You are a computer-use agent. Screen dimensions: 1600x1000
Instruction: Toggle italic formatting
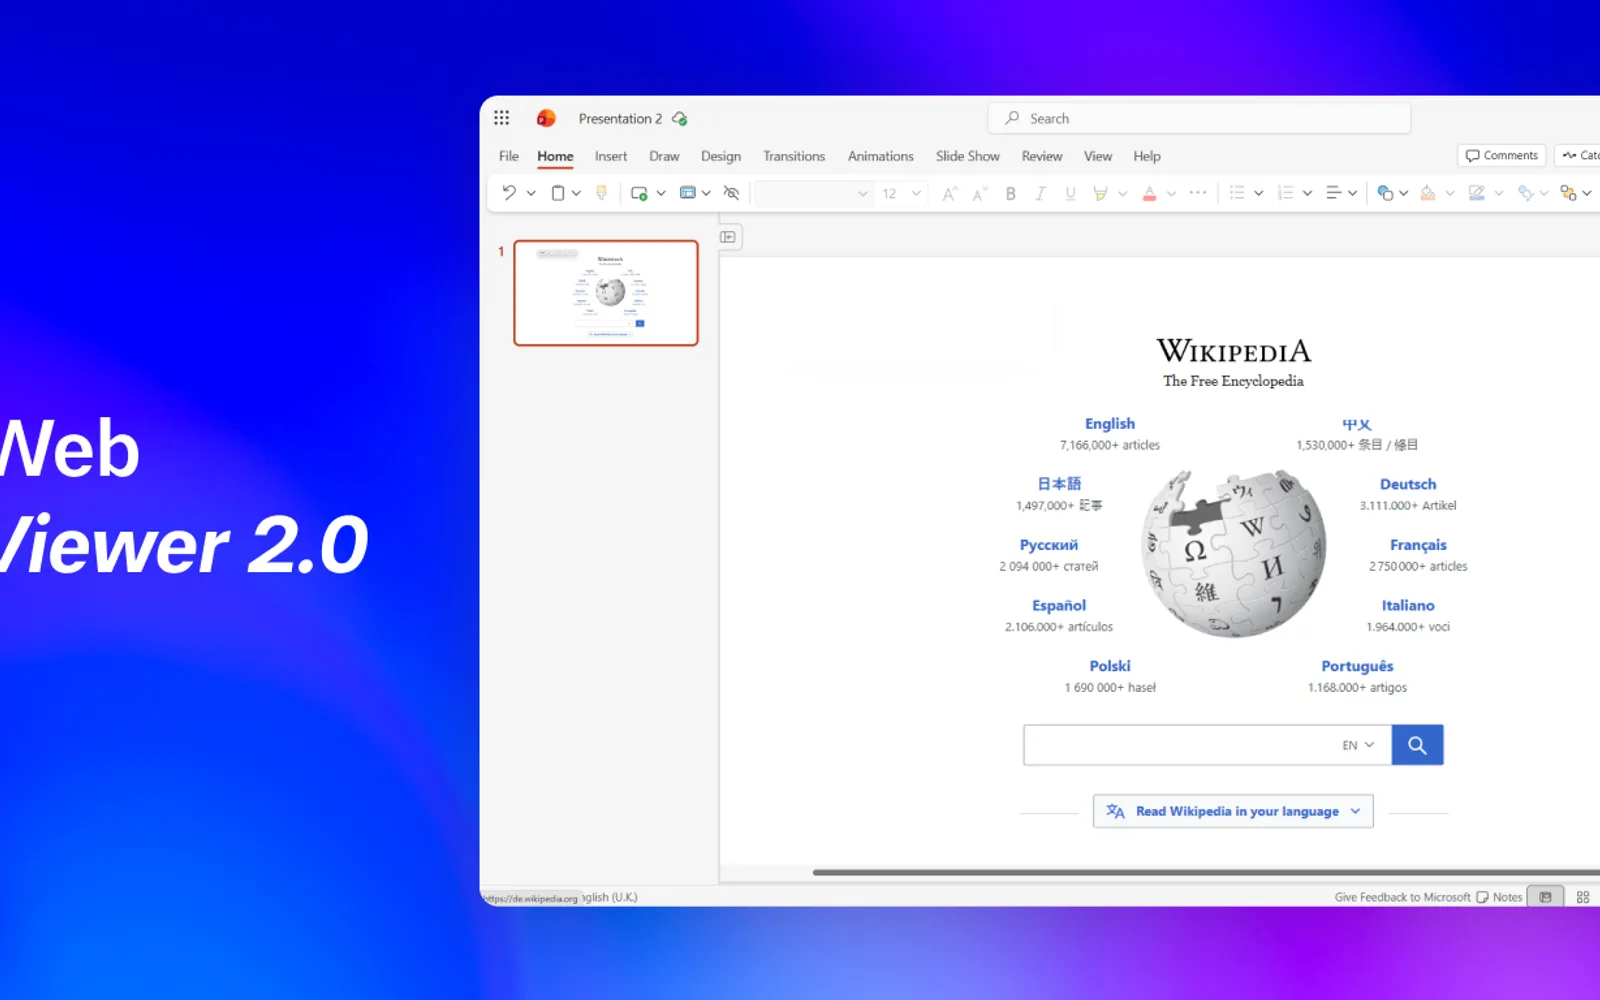coord(1040,193)
